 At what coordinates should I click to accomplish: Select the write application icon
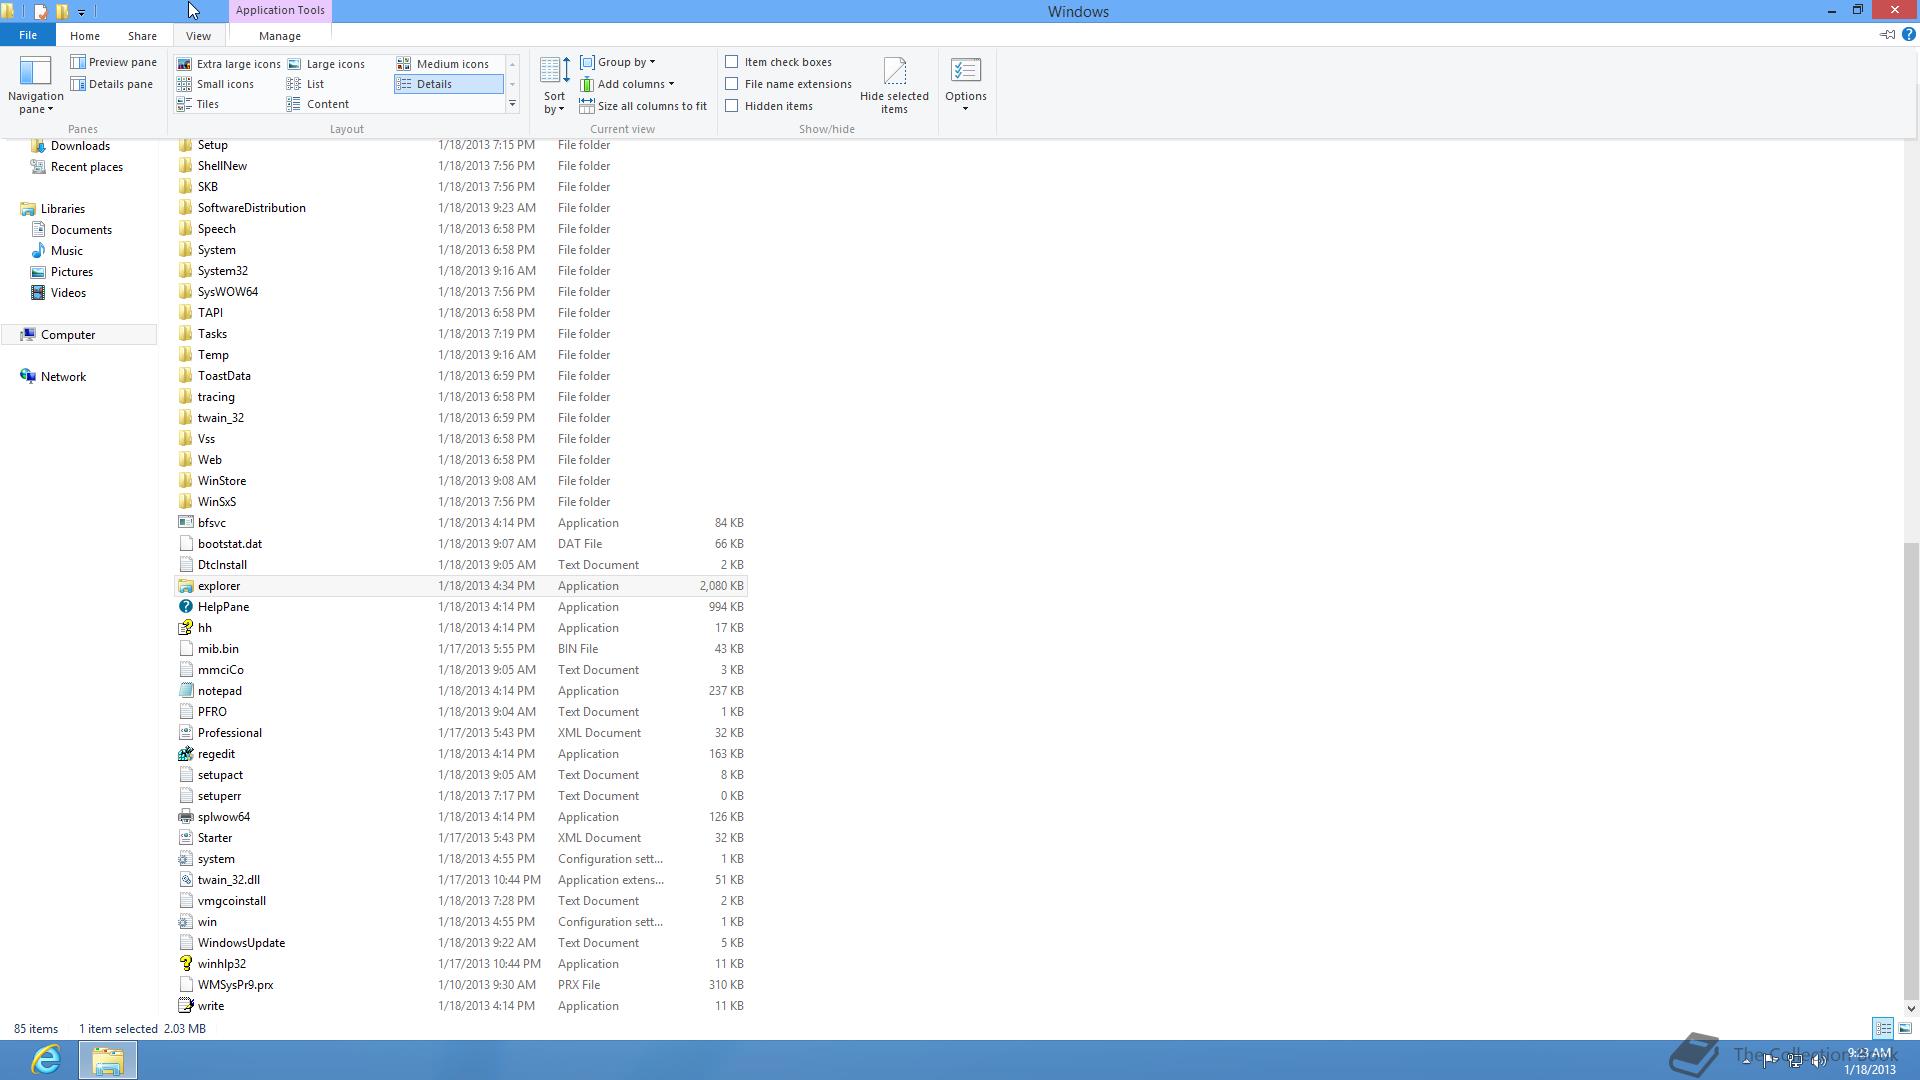click(x=186, y=1006)
